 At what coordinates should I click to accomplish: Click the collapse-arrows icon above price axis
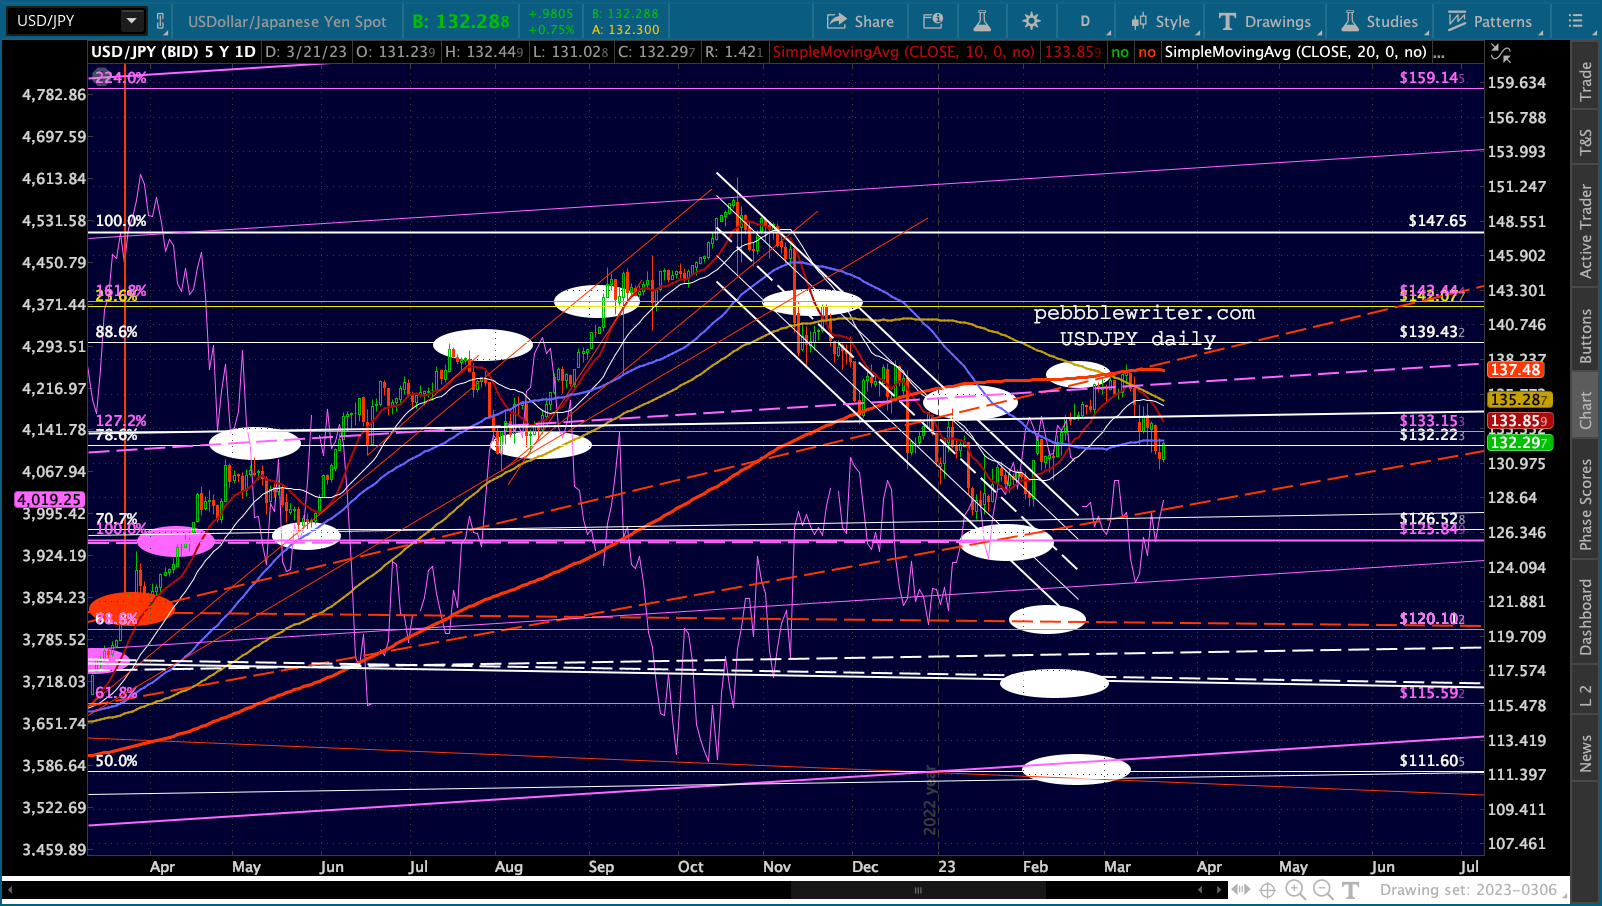pyautogui.click(x=1501, y=53)
